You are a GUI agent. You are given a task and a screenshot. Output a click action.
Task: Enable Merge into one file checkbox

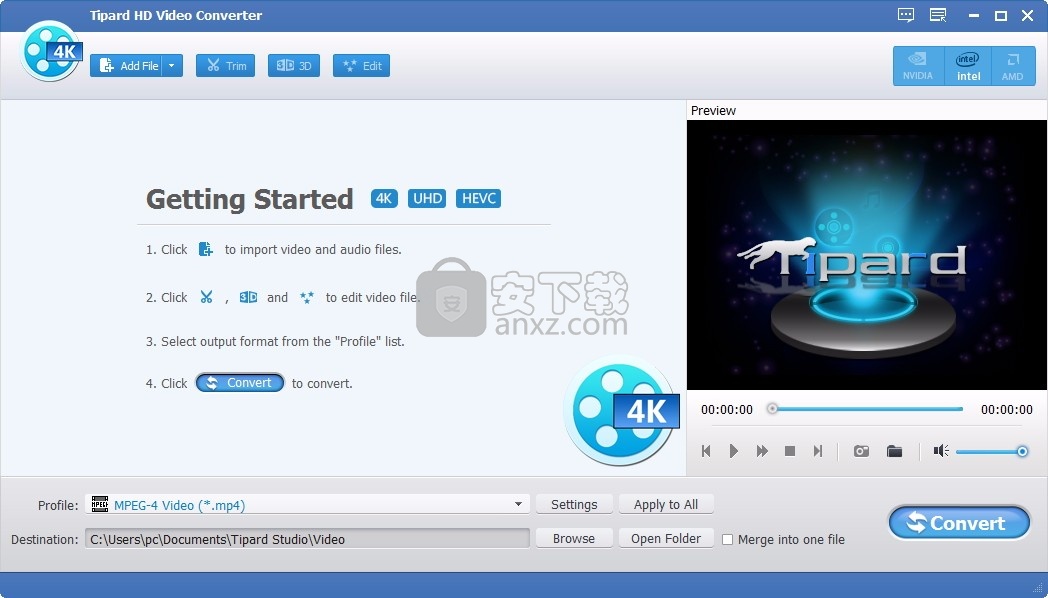pyautogui.click(x=728, y=539)
